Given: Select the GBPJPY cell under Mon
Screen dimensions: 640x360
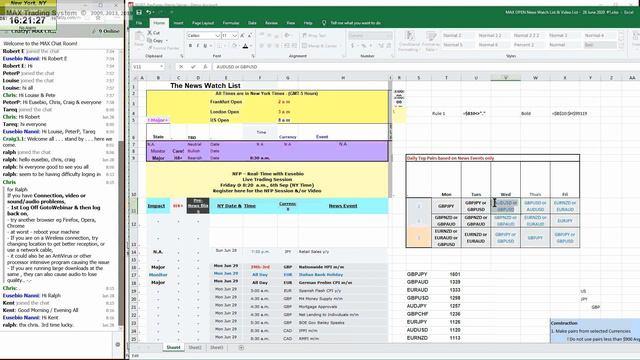Looking at the screenshot, I should pyautogui.click(x=446, y=206).
